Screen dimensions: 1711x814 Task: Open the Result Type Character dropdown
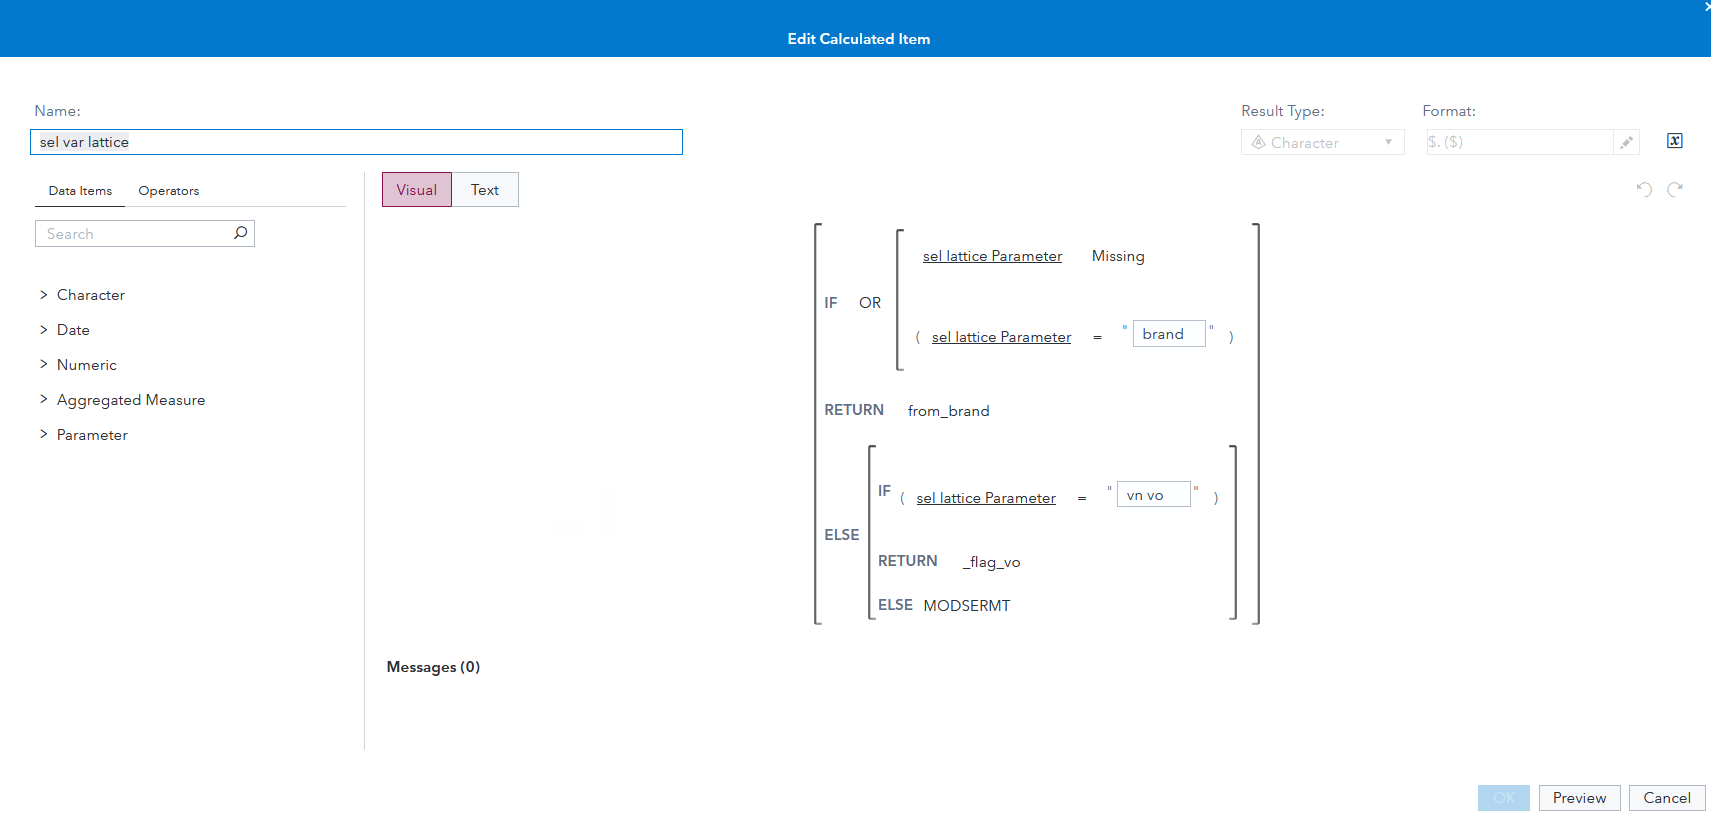1322,143
